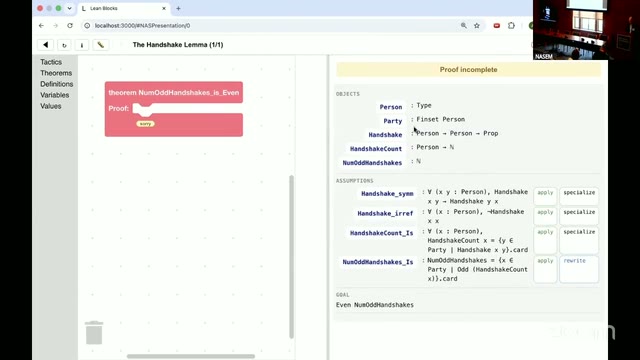640x360 pixels.
Task: Click apply for Handshake_irref
Action: click(545, 216)
